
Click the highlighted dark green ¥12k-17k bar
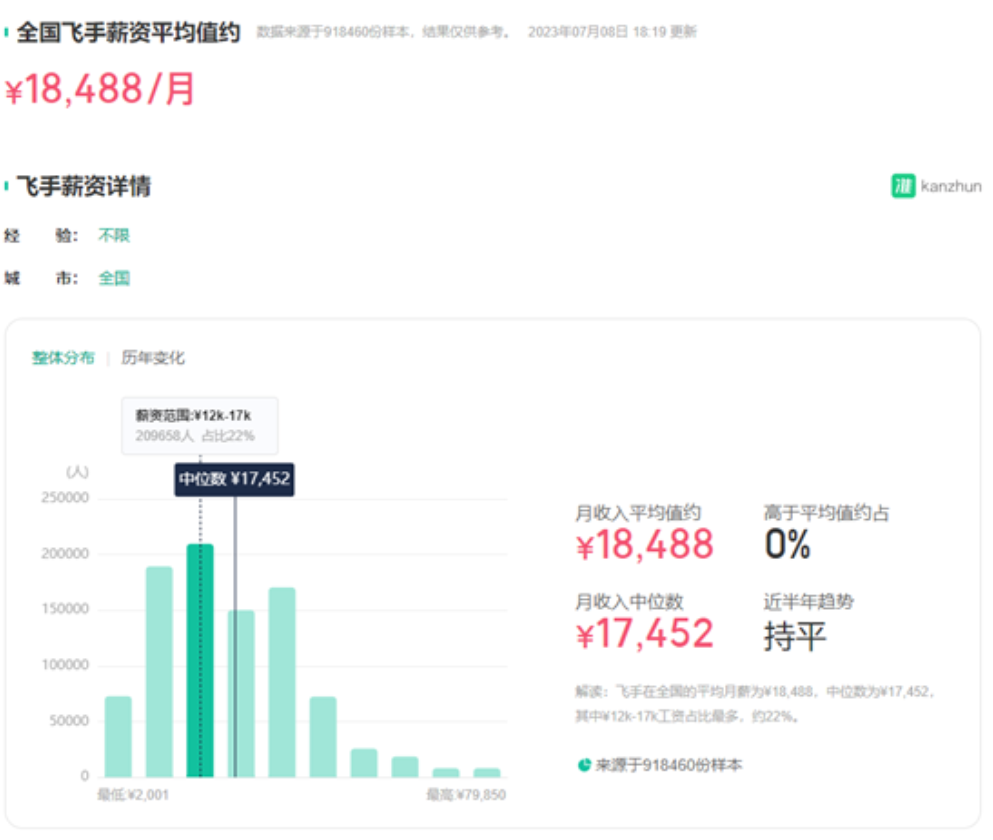[x=200, y=660]
